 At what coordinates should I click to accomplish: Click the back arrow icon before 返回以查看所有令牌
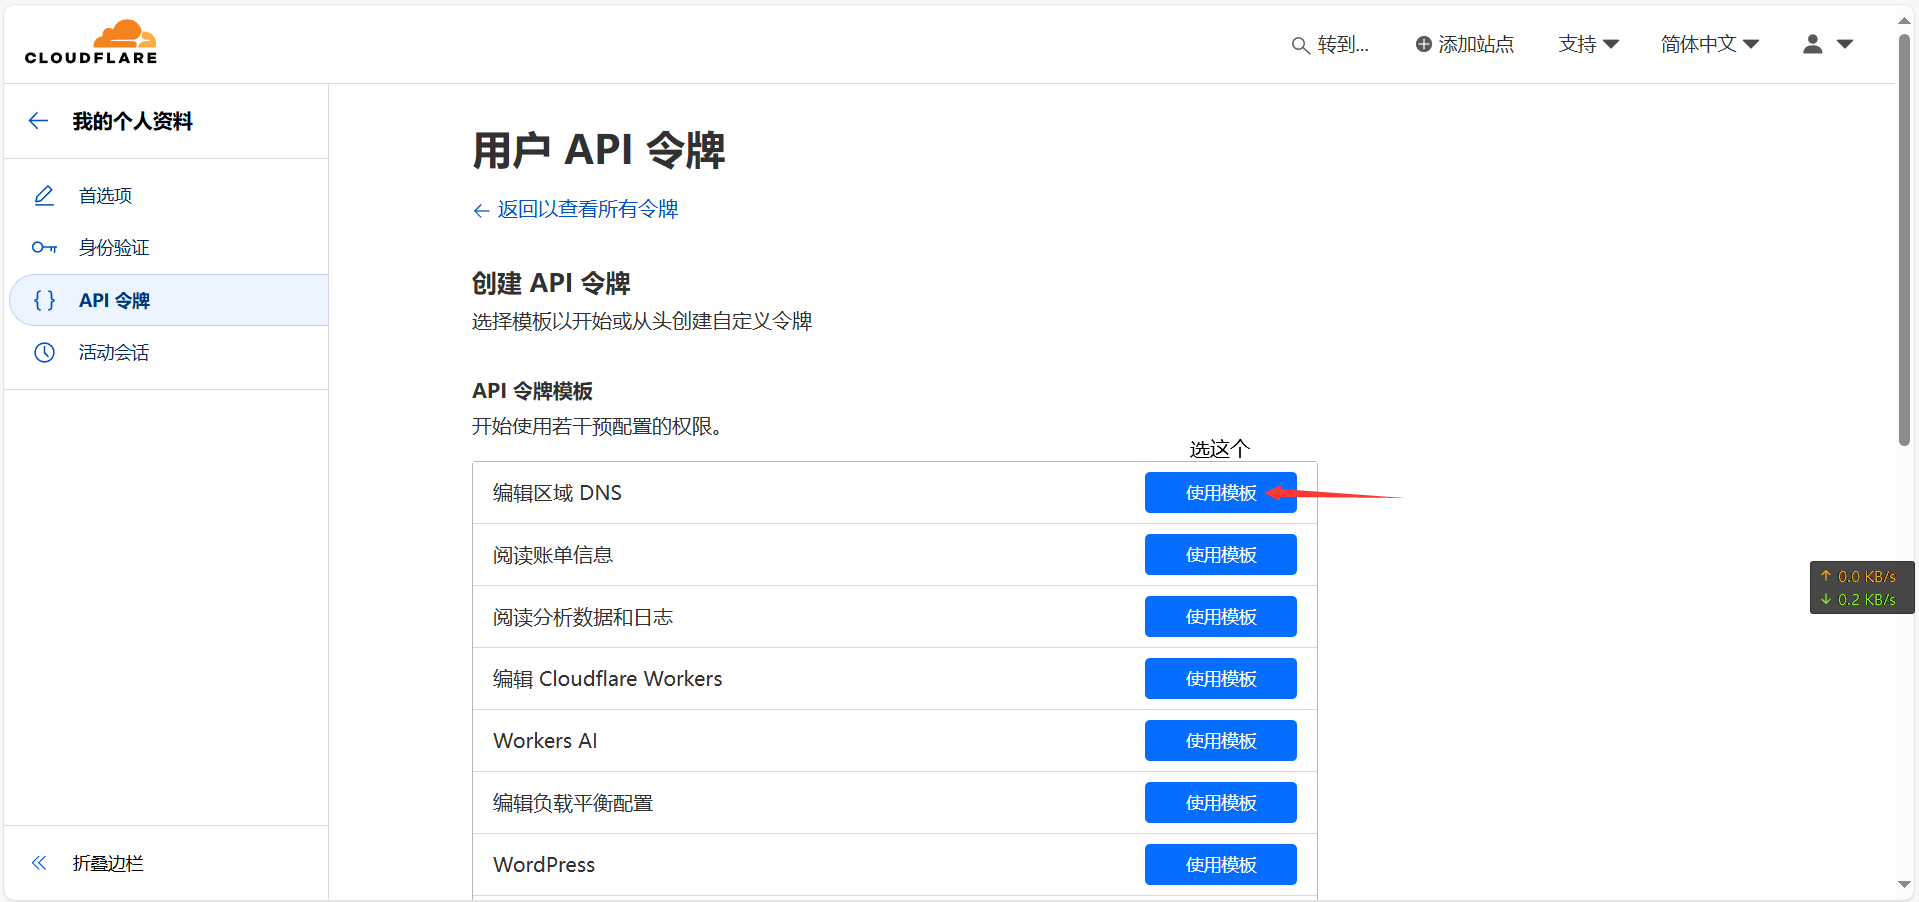pyautogui.click(x=481, y=210)
